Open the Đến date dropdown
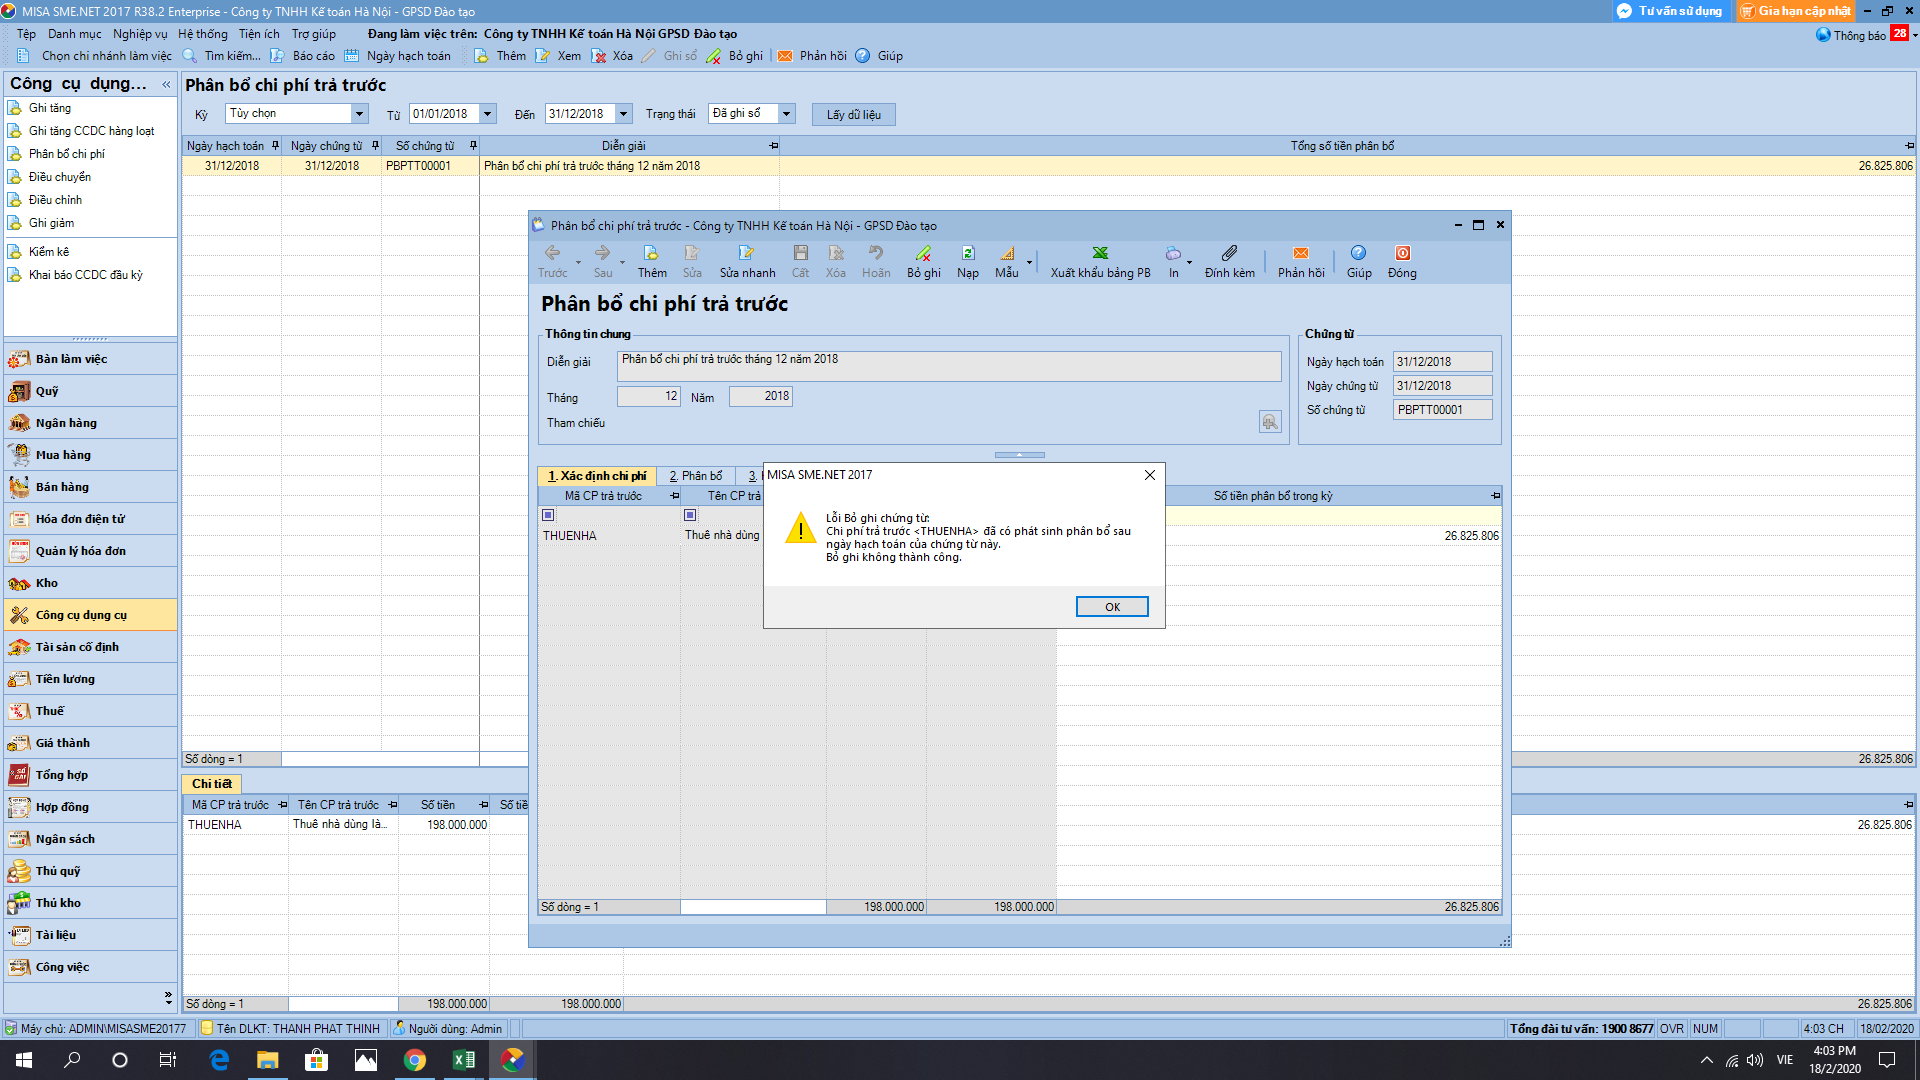 coord(623,114)
